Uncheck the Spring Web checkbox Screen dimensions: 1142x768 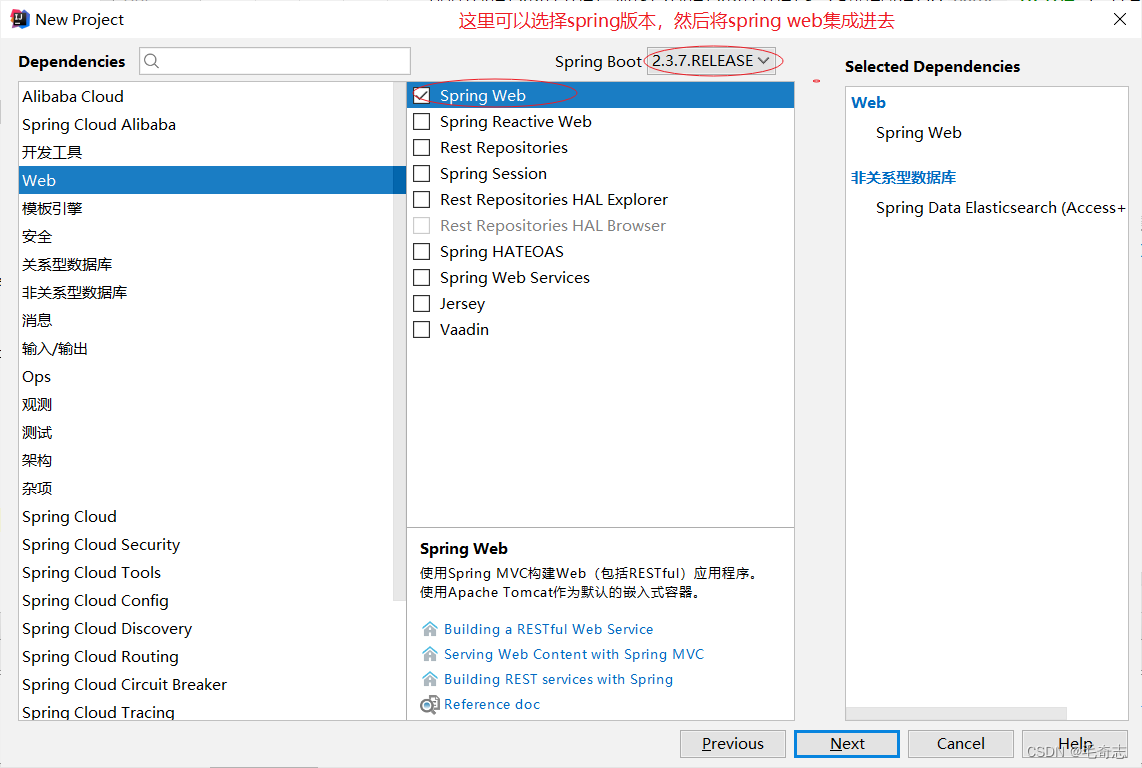(x=422, y=95)
